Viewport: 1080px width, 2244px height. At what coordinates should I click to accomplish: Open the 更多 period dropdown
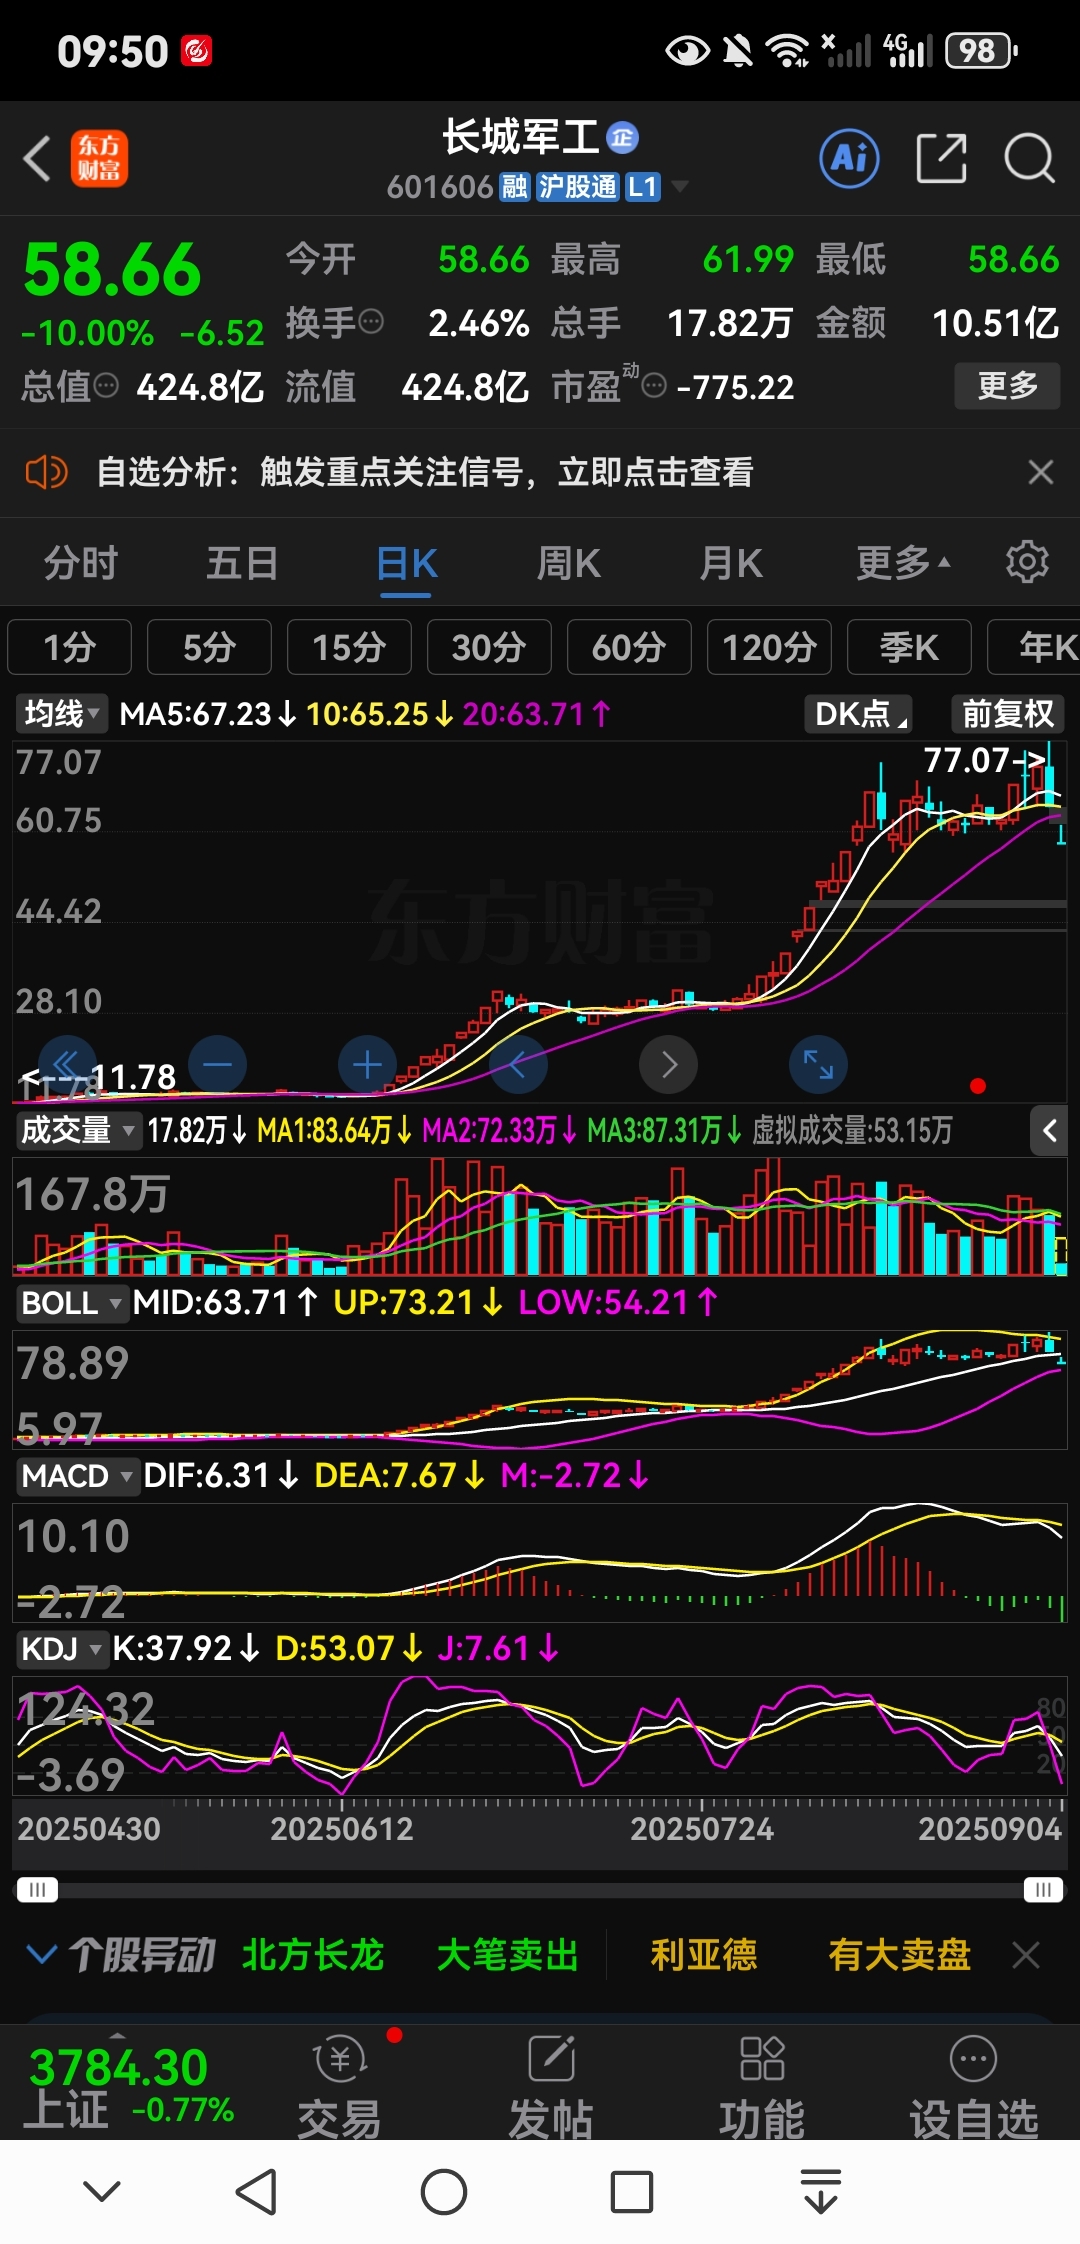pyautogui.click(x=903, y=563)
